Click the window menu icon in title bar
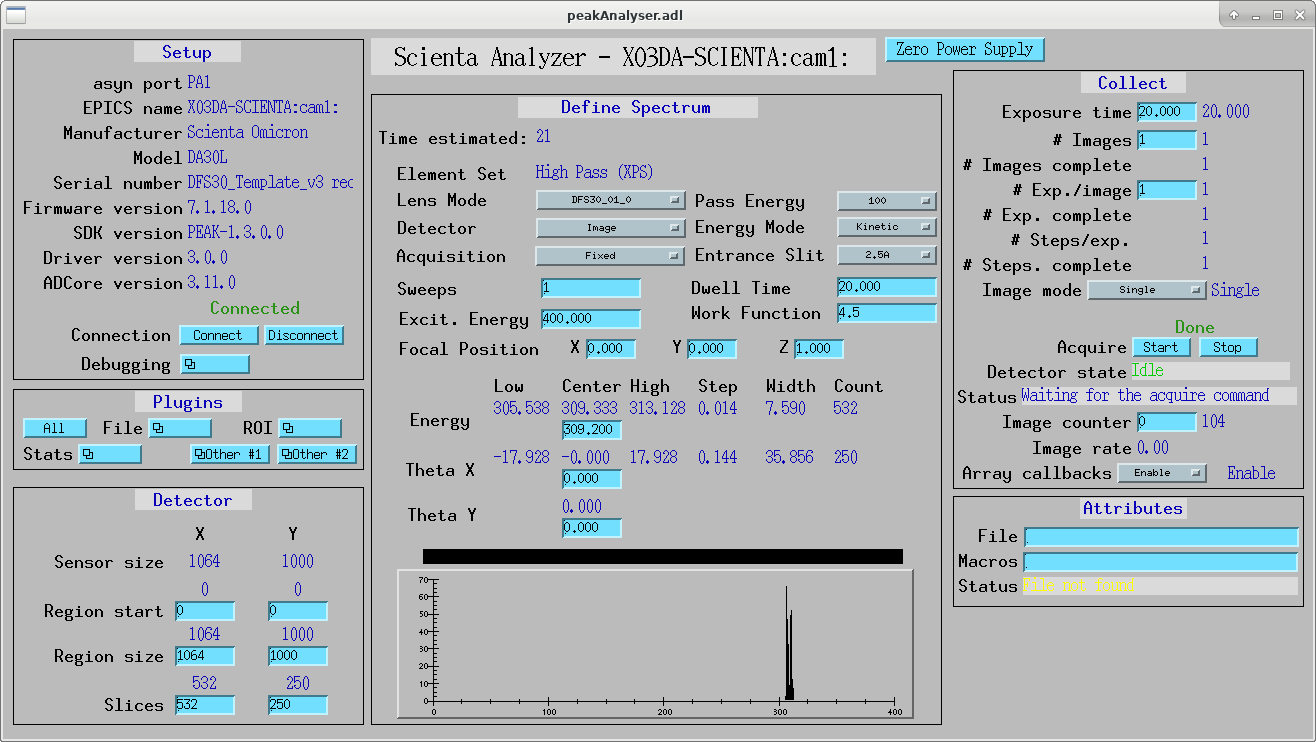The height and width of the screenshot is (742, 1316). coord(17,14)
